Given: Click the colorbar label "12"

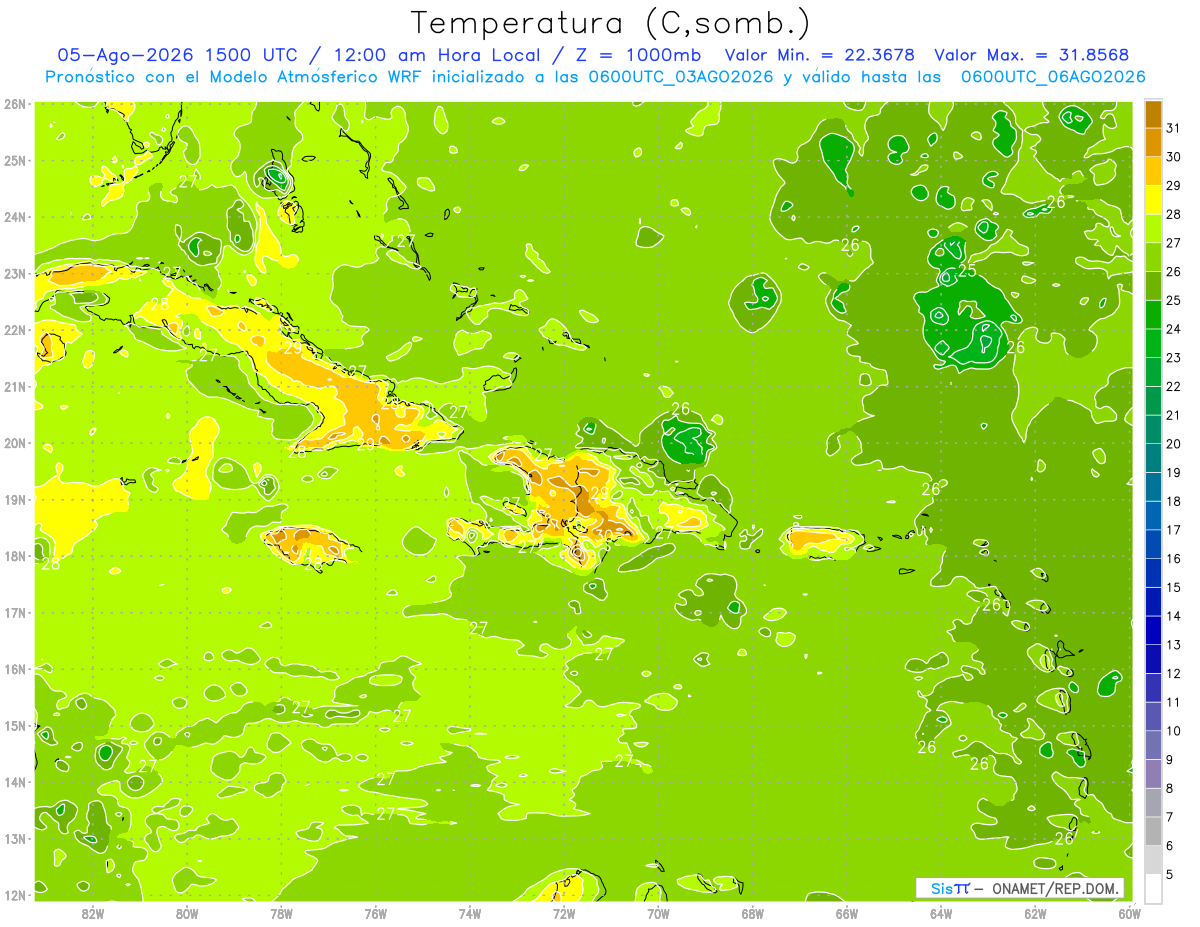Looking at the screenshot, I should (1175, 674).
